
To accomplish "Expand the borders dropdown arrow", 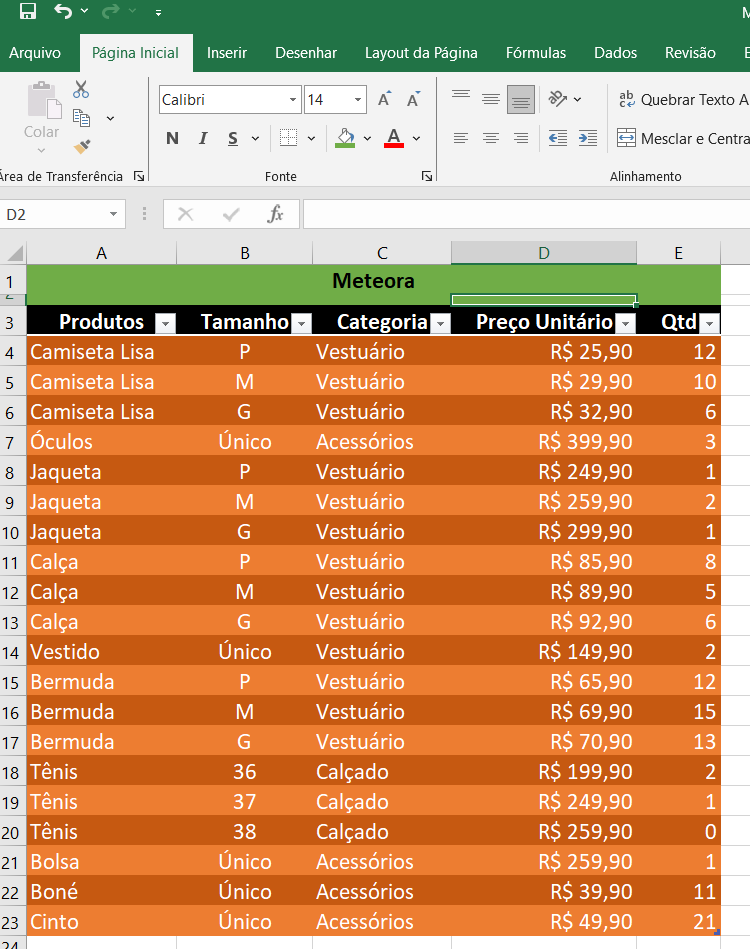I will 311,139.
